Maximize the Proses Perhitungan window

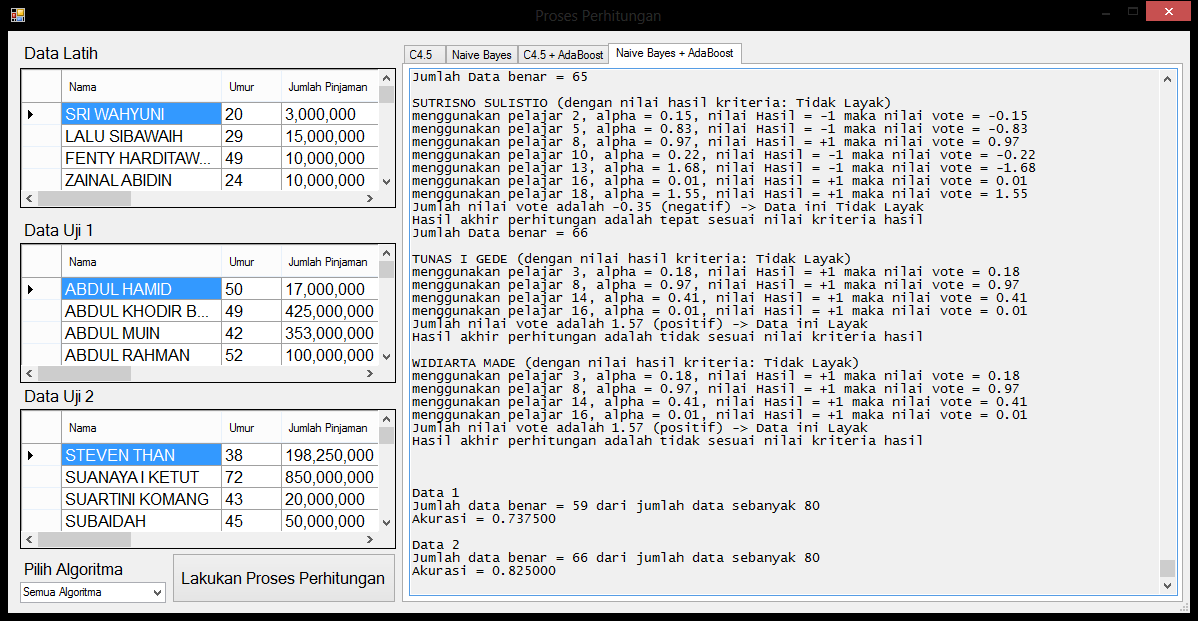click(1132, 12)
